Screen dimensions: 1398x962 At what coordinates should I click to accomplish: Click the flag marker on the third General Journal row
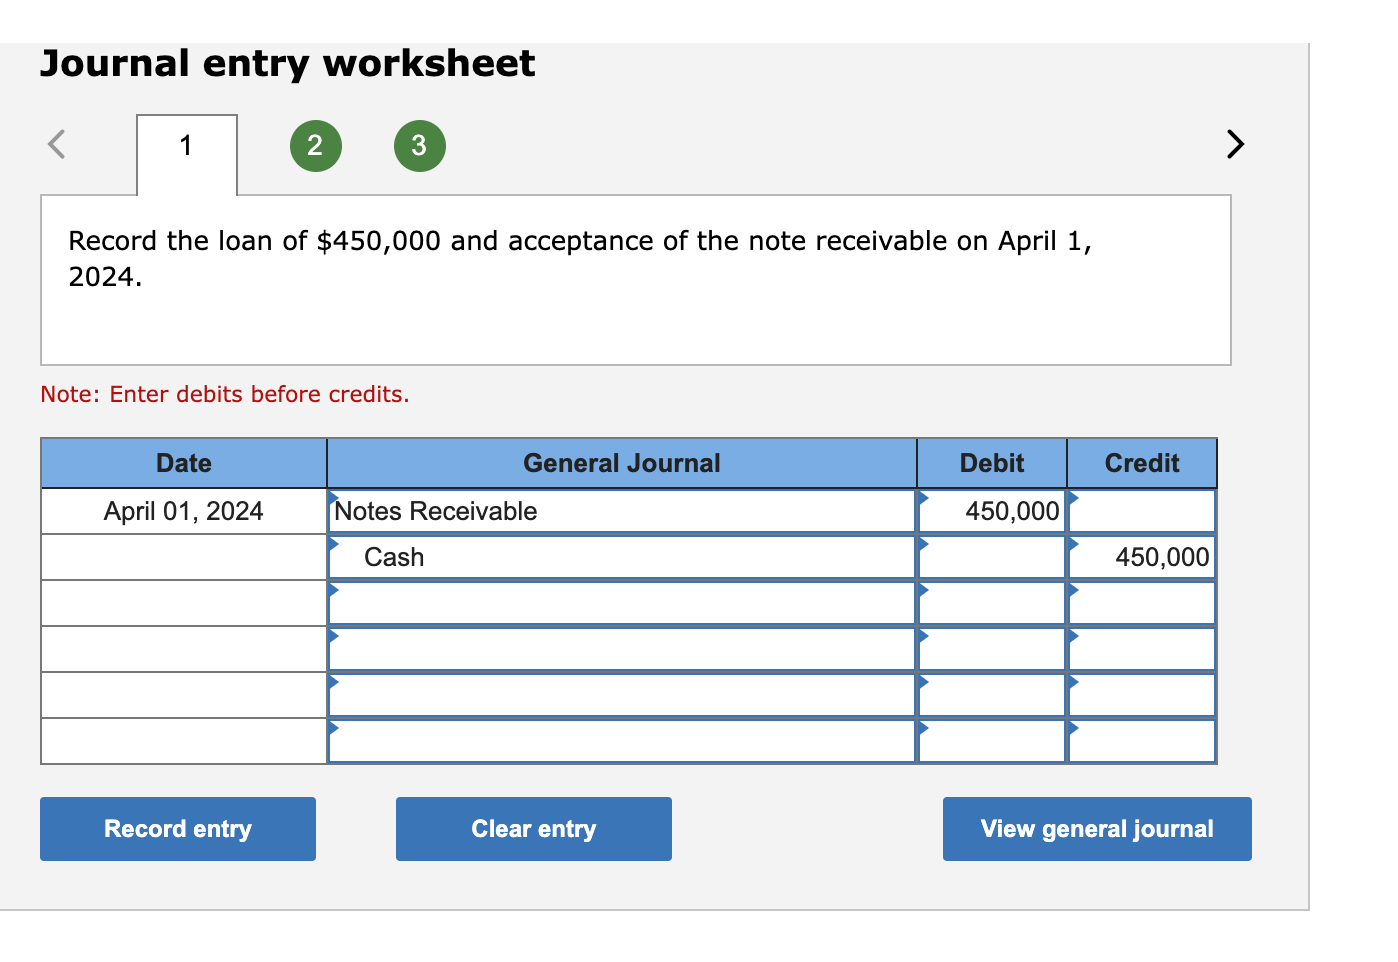(332, 588)
